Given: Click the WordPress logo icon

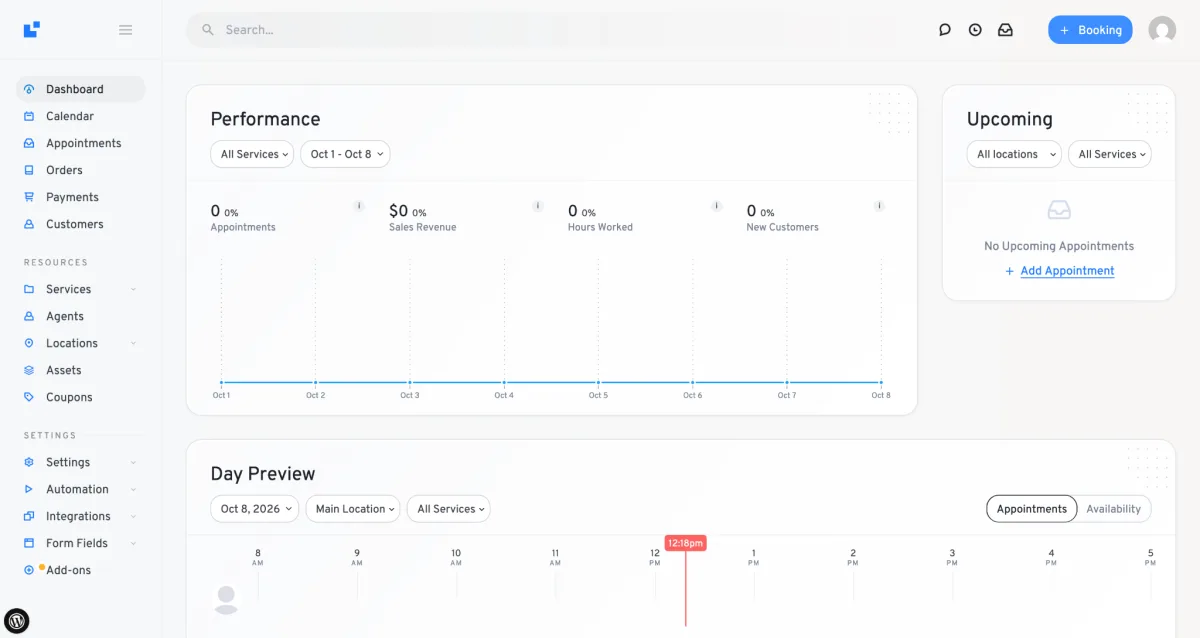Looking at the screenshot, I should 17,620.
